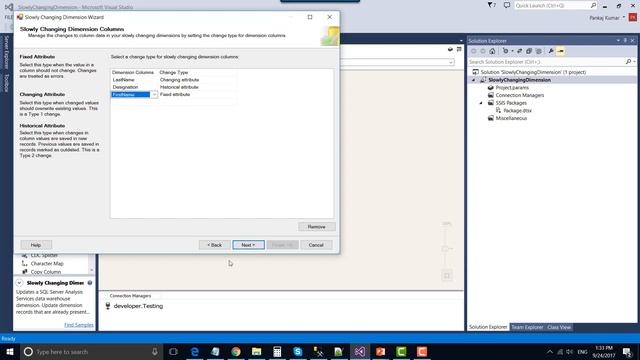Click the Back button in the wizard
This screenshot has height=360, width=640.
pyautogui.click(x=214, y=245)
